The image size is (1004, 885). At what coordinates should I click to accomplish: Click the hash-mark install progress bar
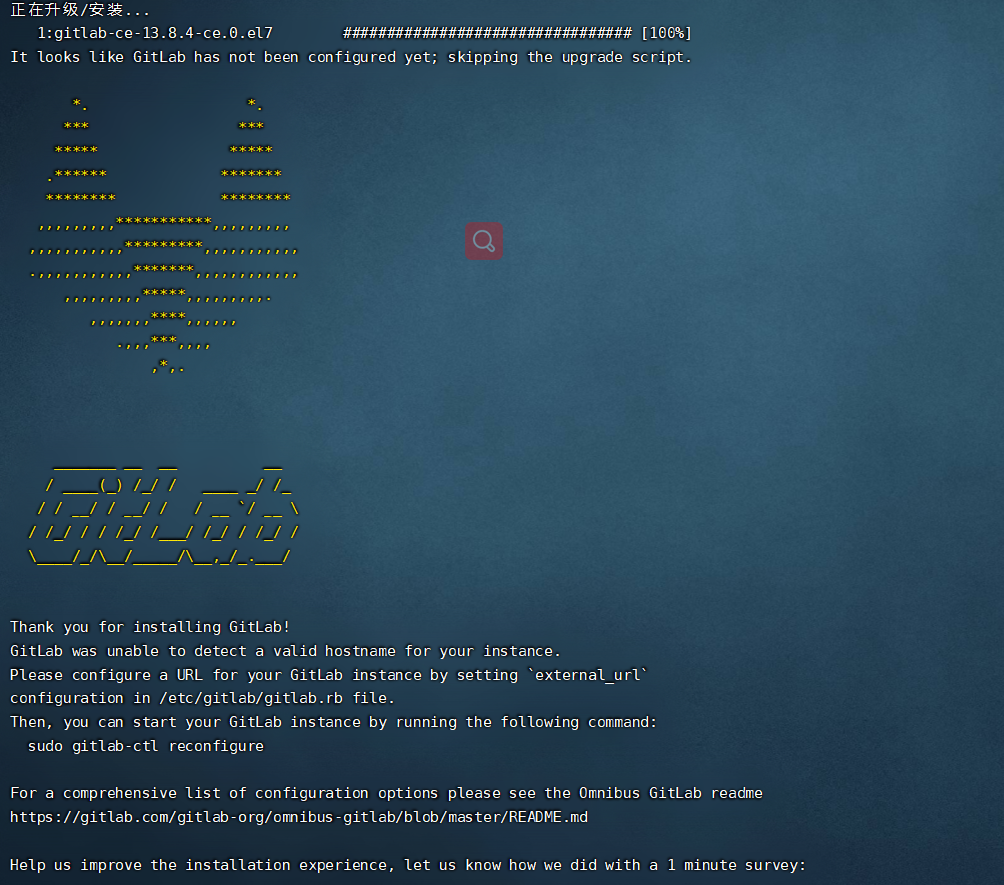click(487, 33)
